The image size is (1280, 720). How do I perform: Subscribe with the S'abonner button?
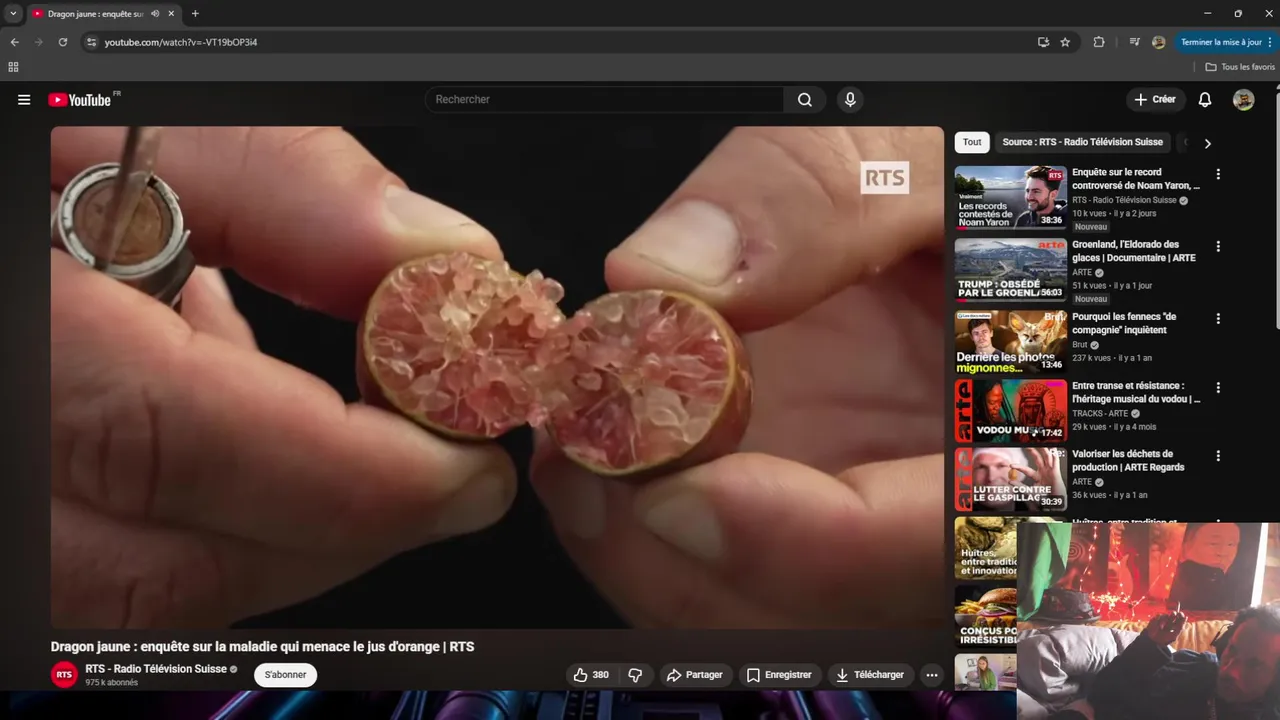coord(285,675)
